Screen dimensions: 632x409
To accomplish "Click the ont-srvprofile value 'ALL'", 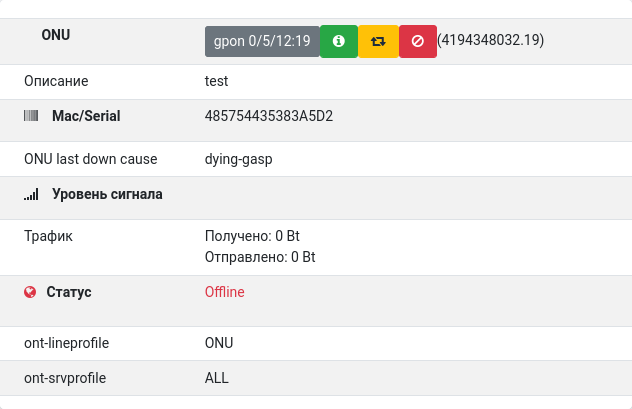I will click(217, 378).
